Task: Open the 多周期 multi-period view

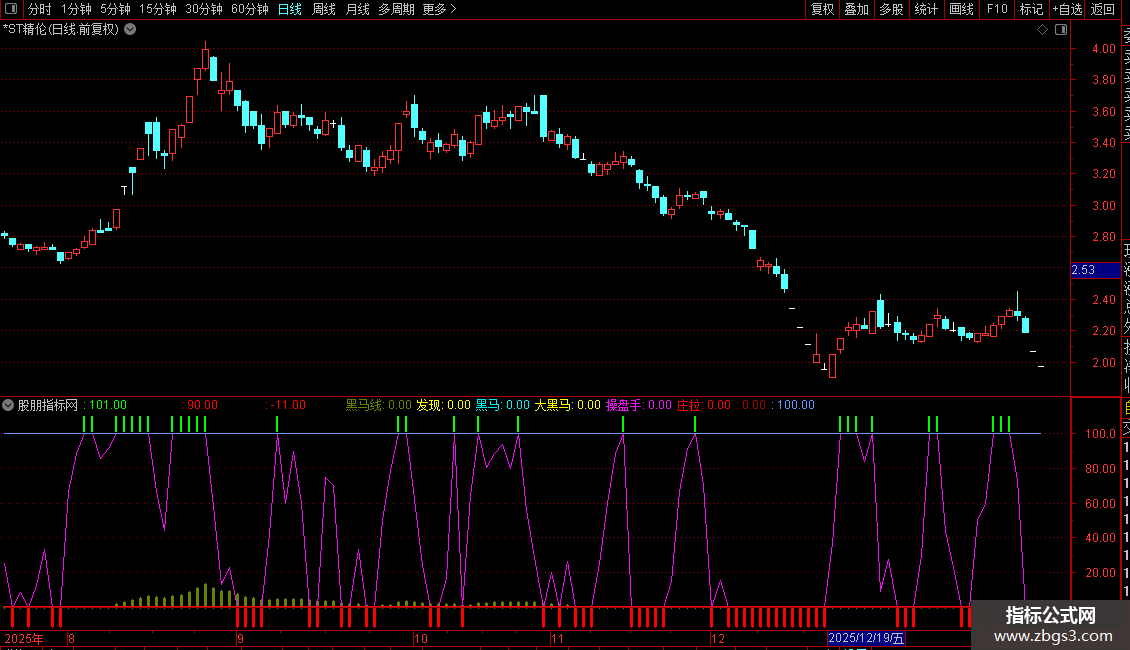Action: tap(397, 9)
